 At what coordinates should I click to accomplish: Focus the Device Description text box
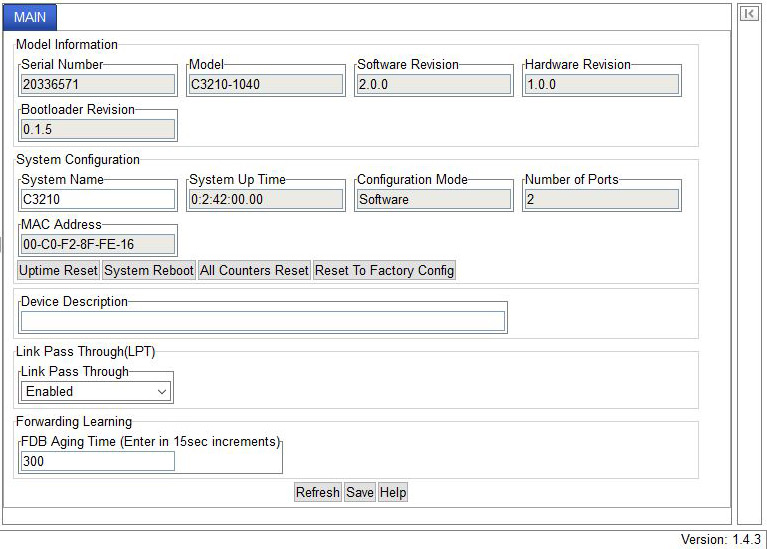click(263, 321)
